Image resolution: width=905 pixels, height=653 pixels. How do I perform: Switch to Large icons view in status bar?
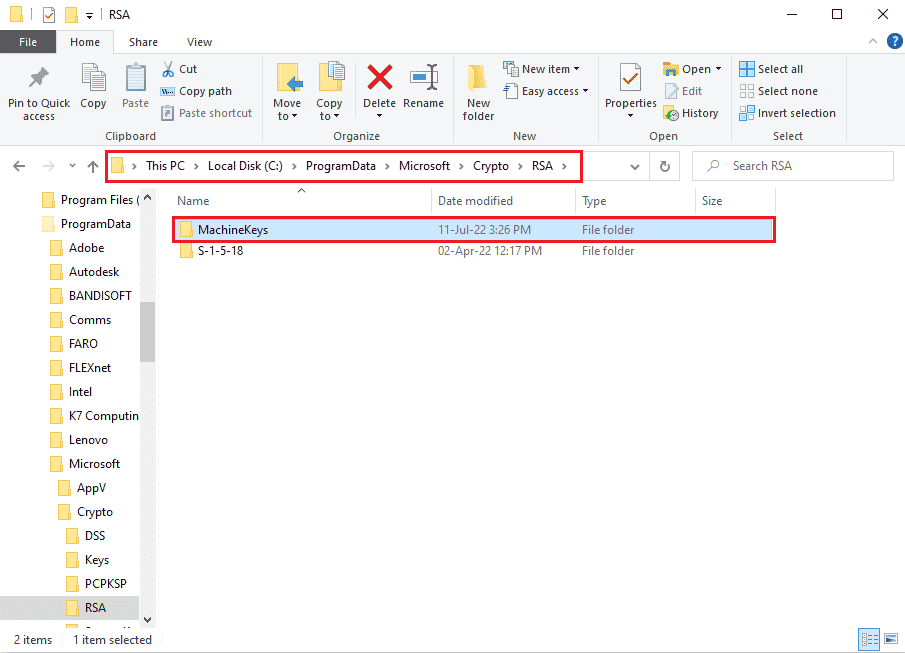pos(891,639)
